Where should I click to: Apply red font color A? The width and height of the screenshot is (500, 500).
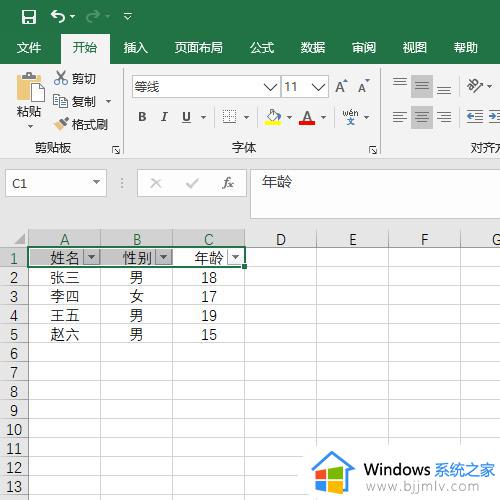(x=307, y=117)
